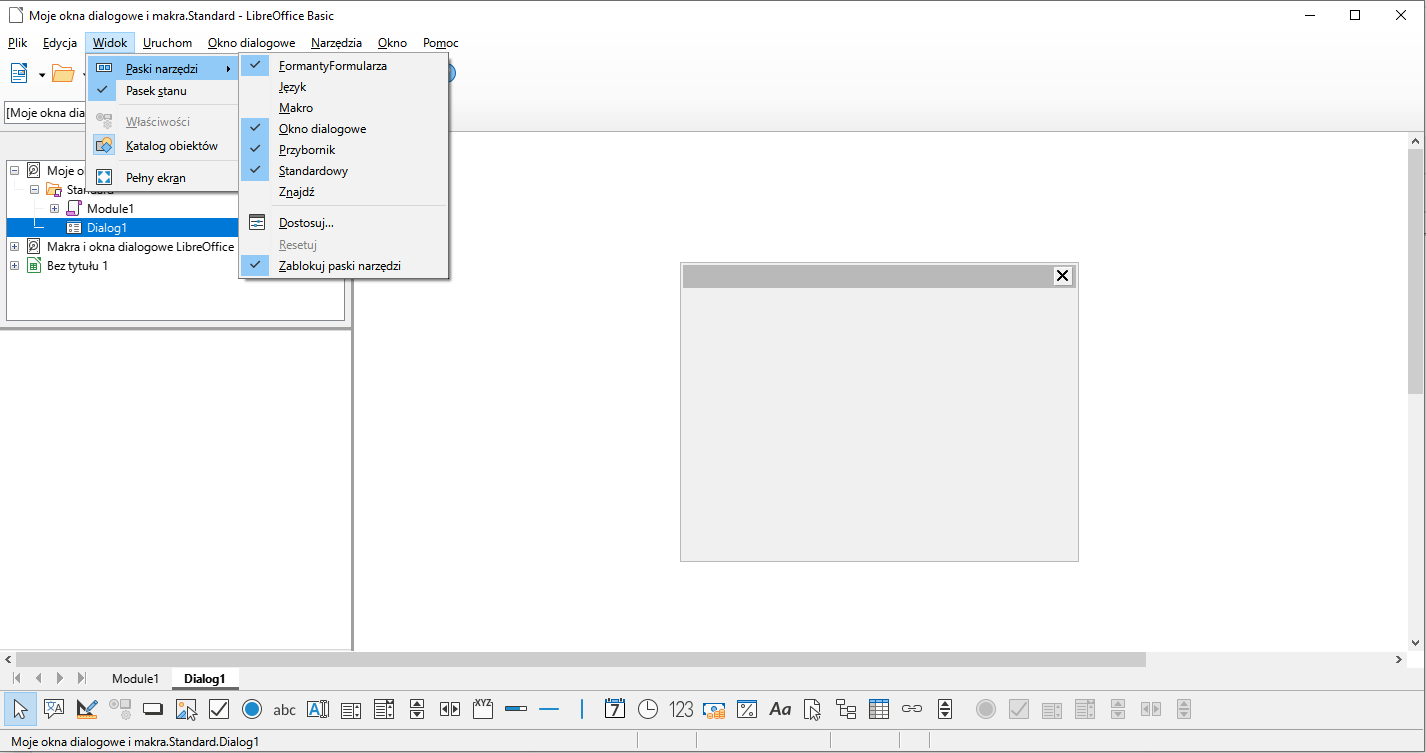Jump to first tab with navigation arrow
This screenshot has height=753, width=1426.
click(x=16, y=678)
